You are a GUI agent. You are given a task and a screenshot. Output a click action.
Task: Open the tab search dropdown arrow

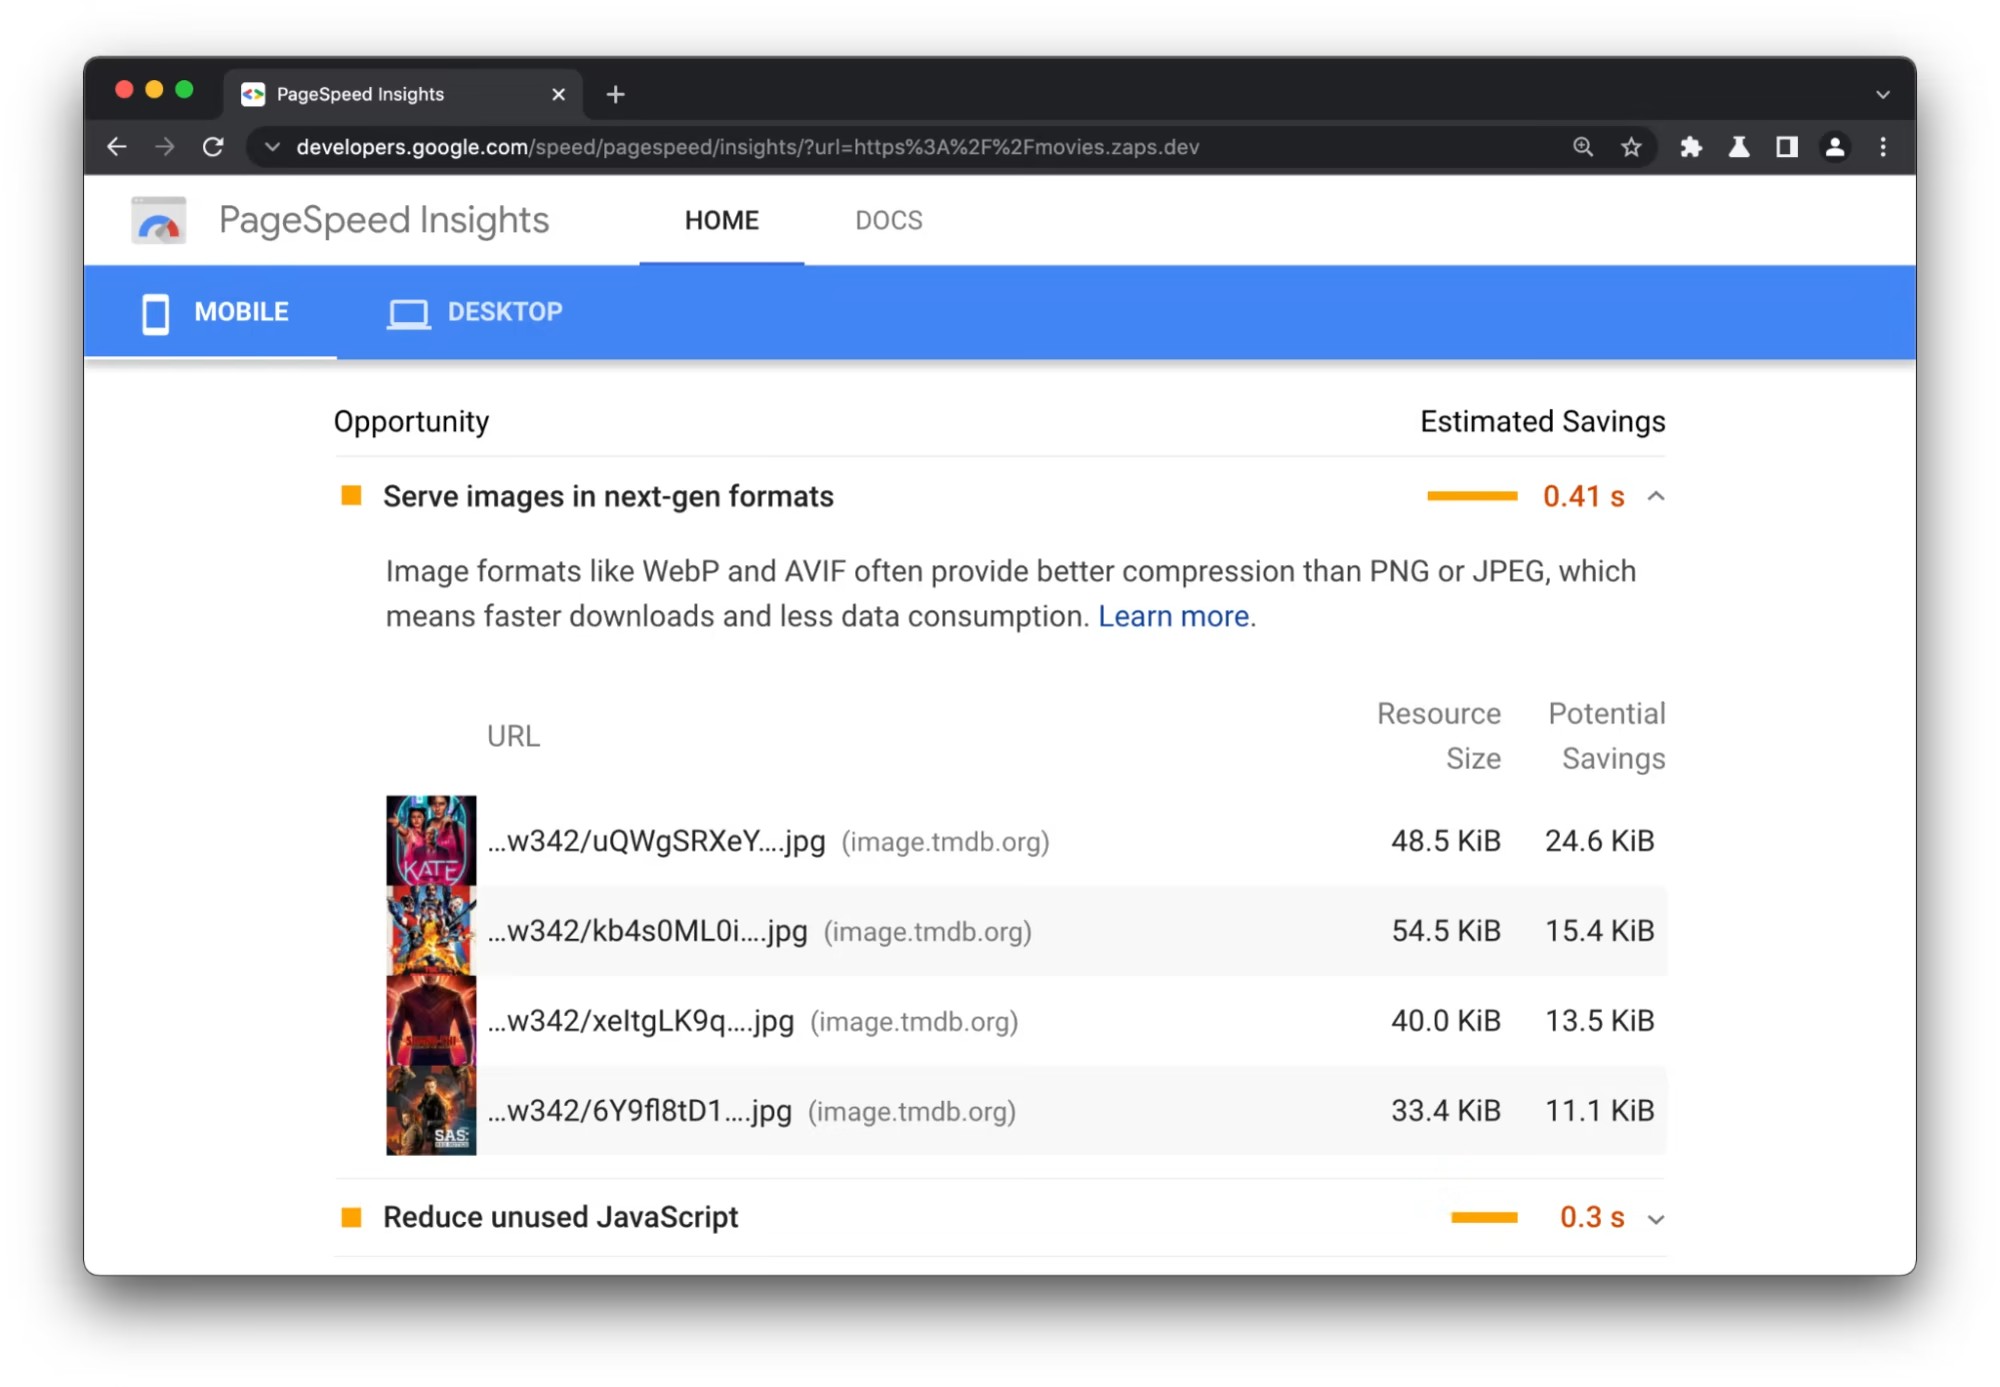tap(1883, 94)
